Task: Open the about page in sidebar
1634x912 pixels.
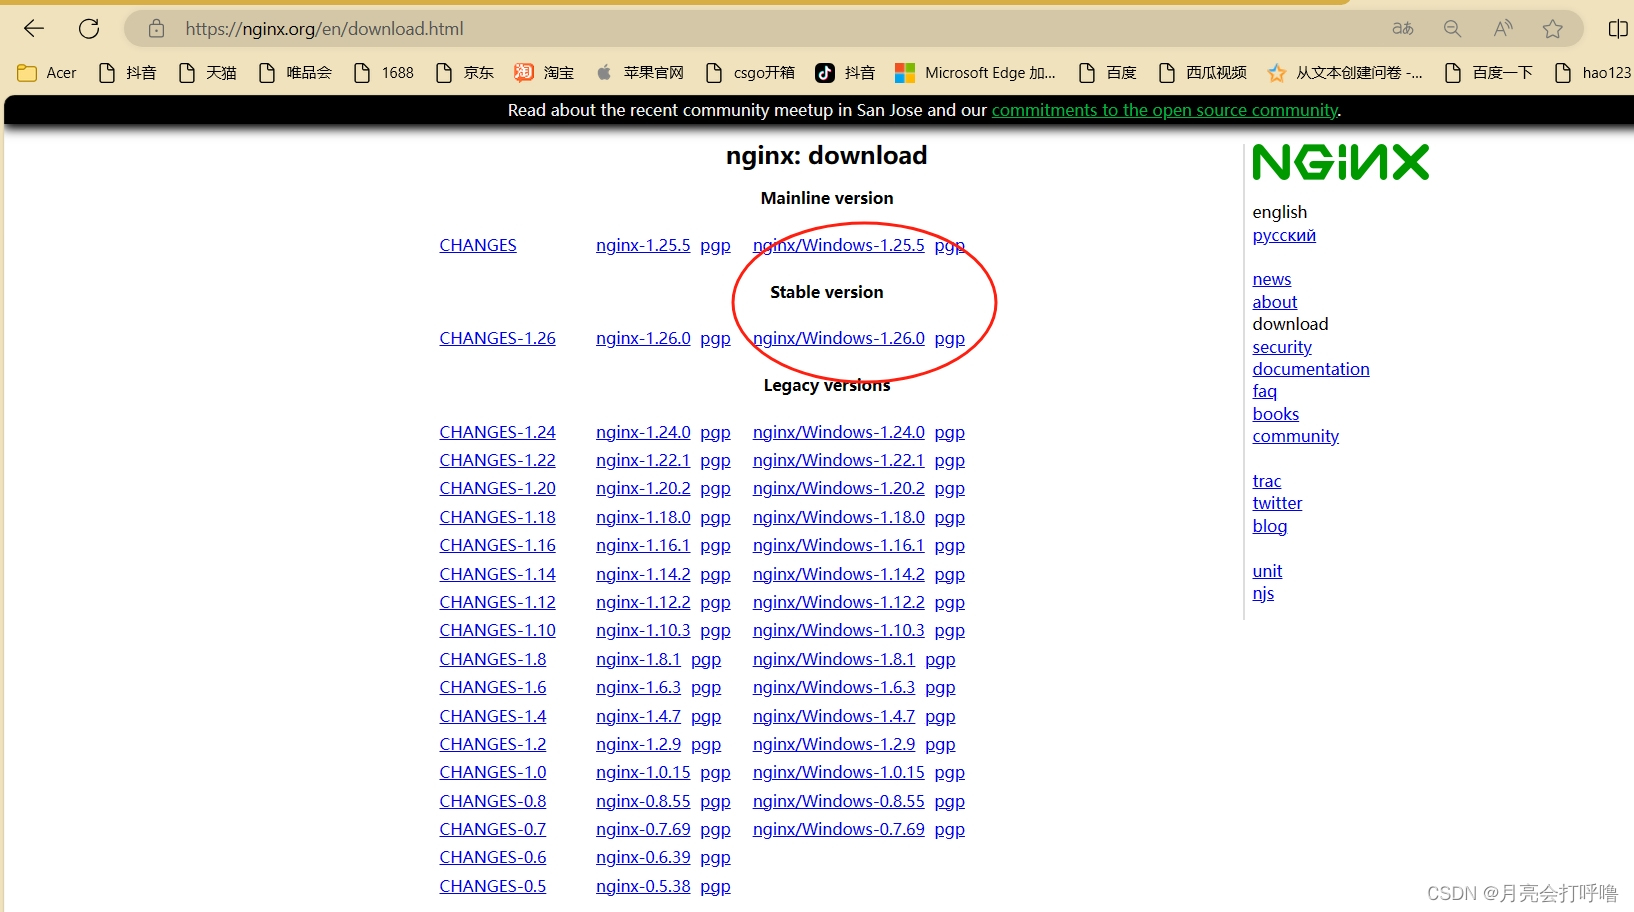Action: [x=1274, y=302]
